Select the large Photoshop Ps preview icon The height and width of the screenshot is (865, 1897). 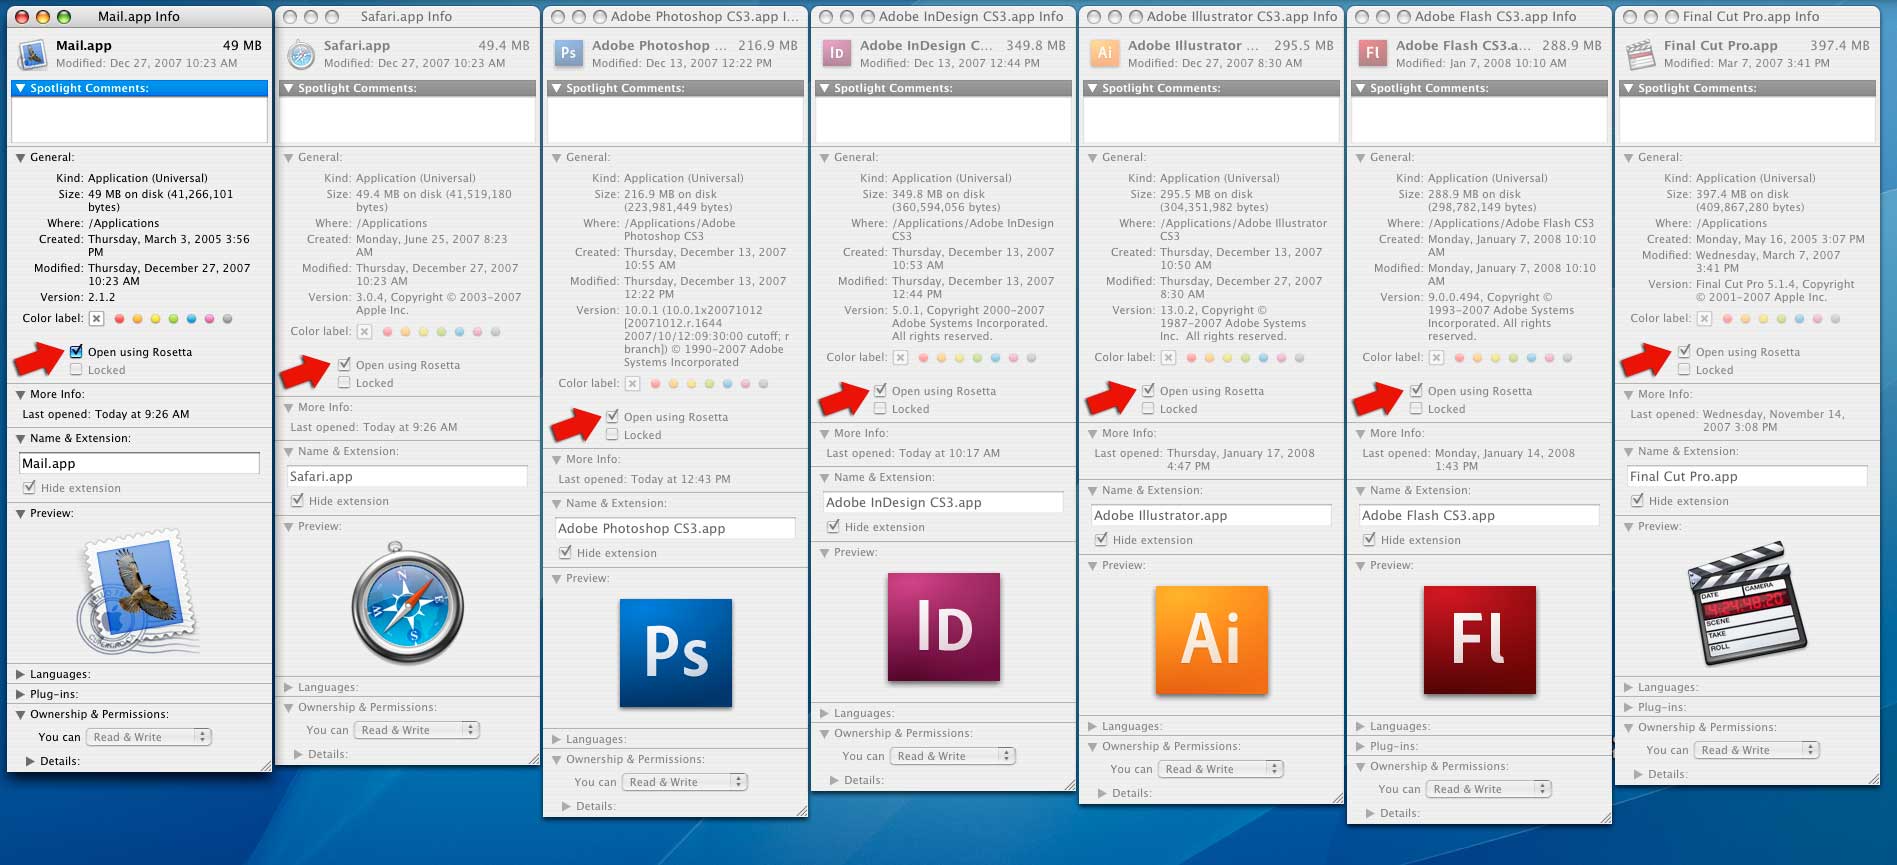click(x=676, y=653)
